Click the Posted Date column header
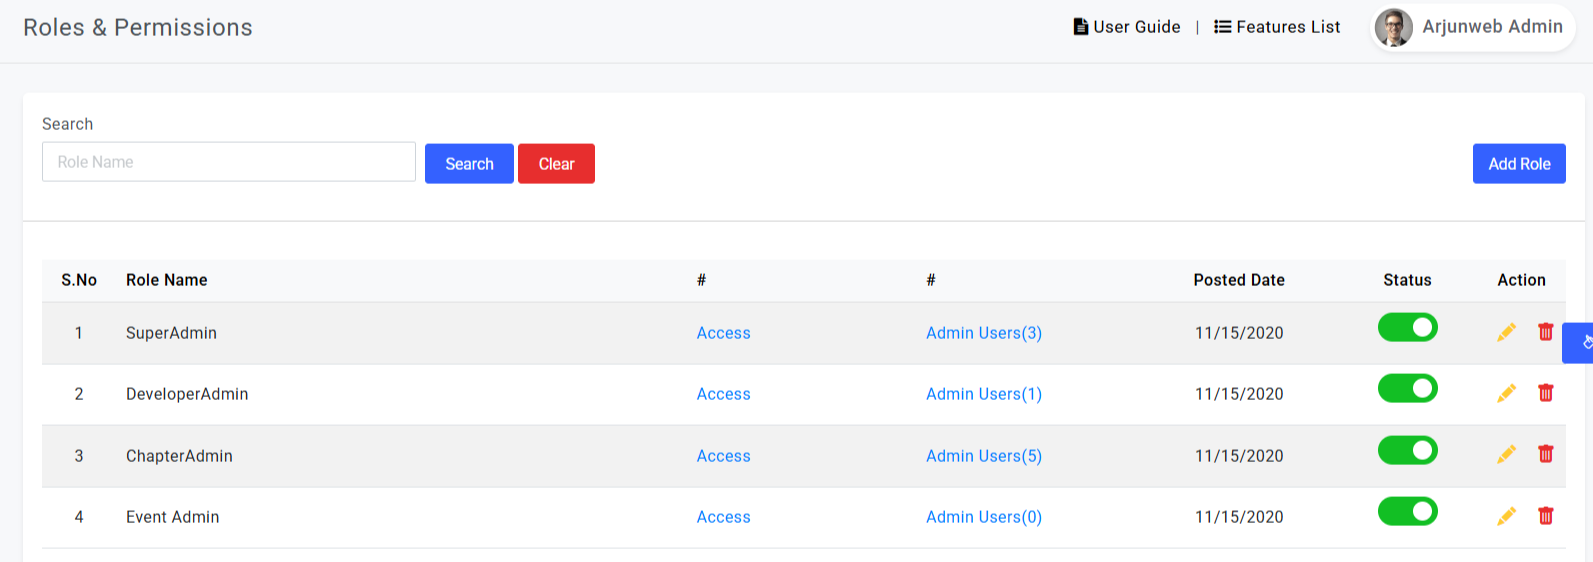 (1239, 280)
